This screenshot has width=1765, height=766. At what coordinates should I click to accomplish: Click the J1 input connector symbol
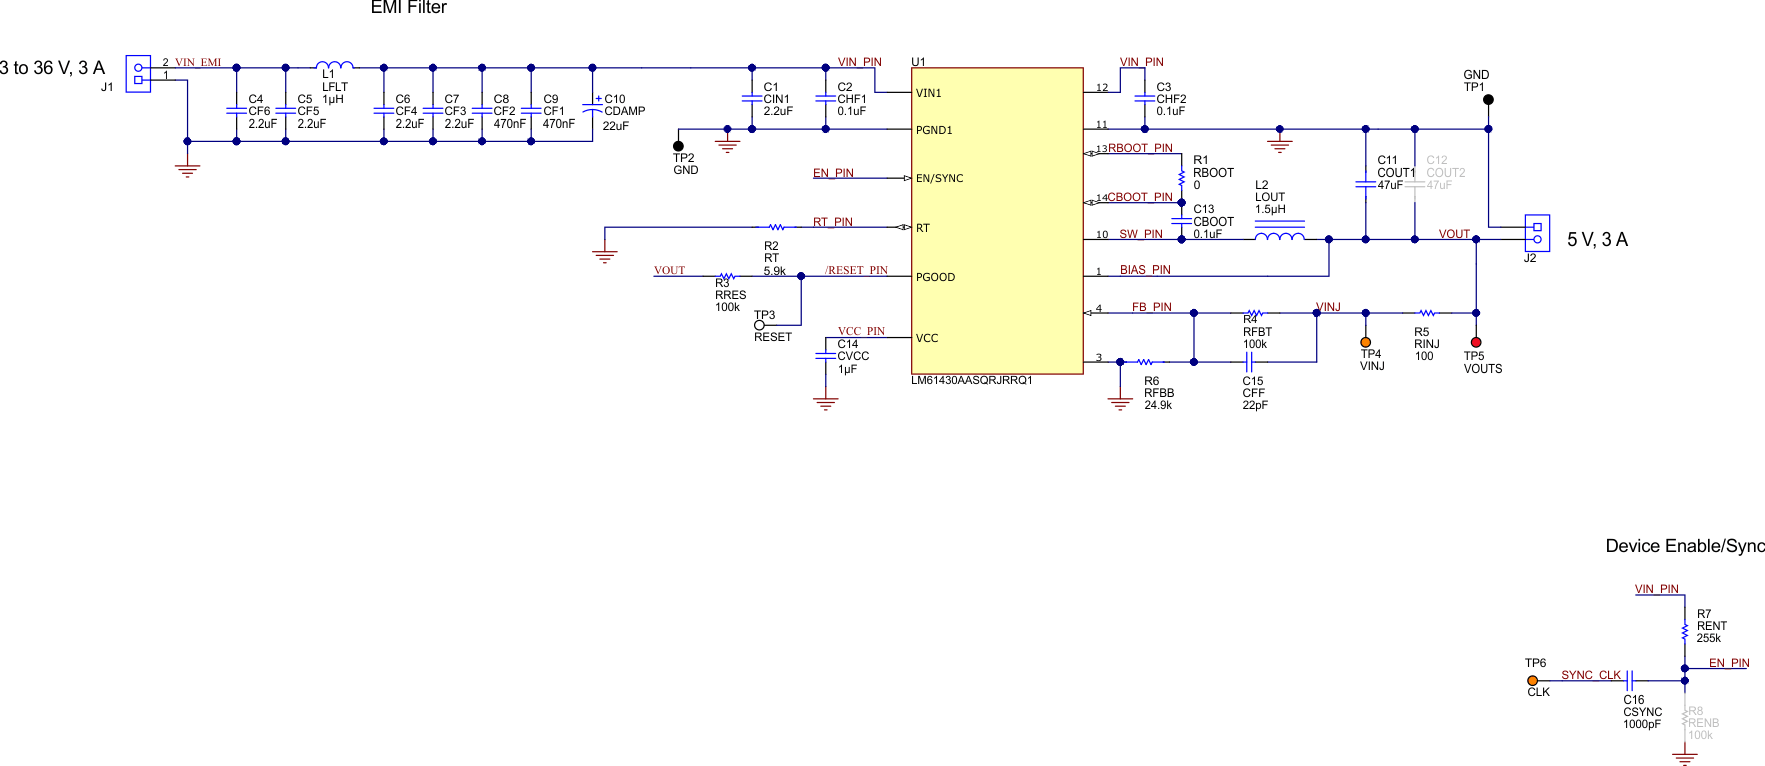(x=138, y=74)
